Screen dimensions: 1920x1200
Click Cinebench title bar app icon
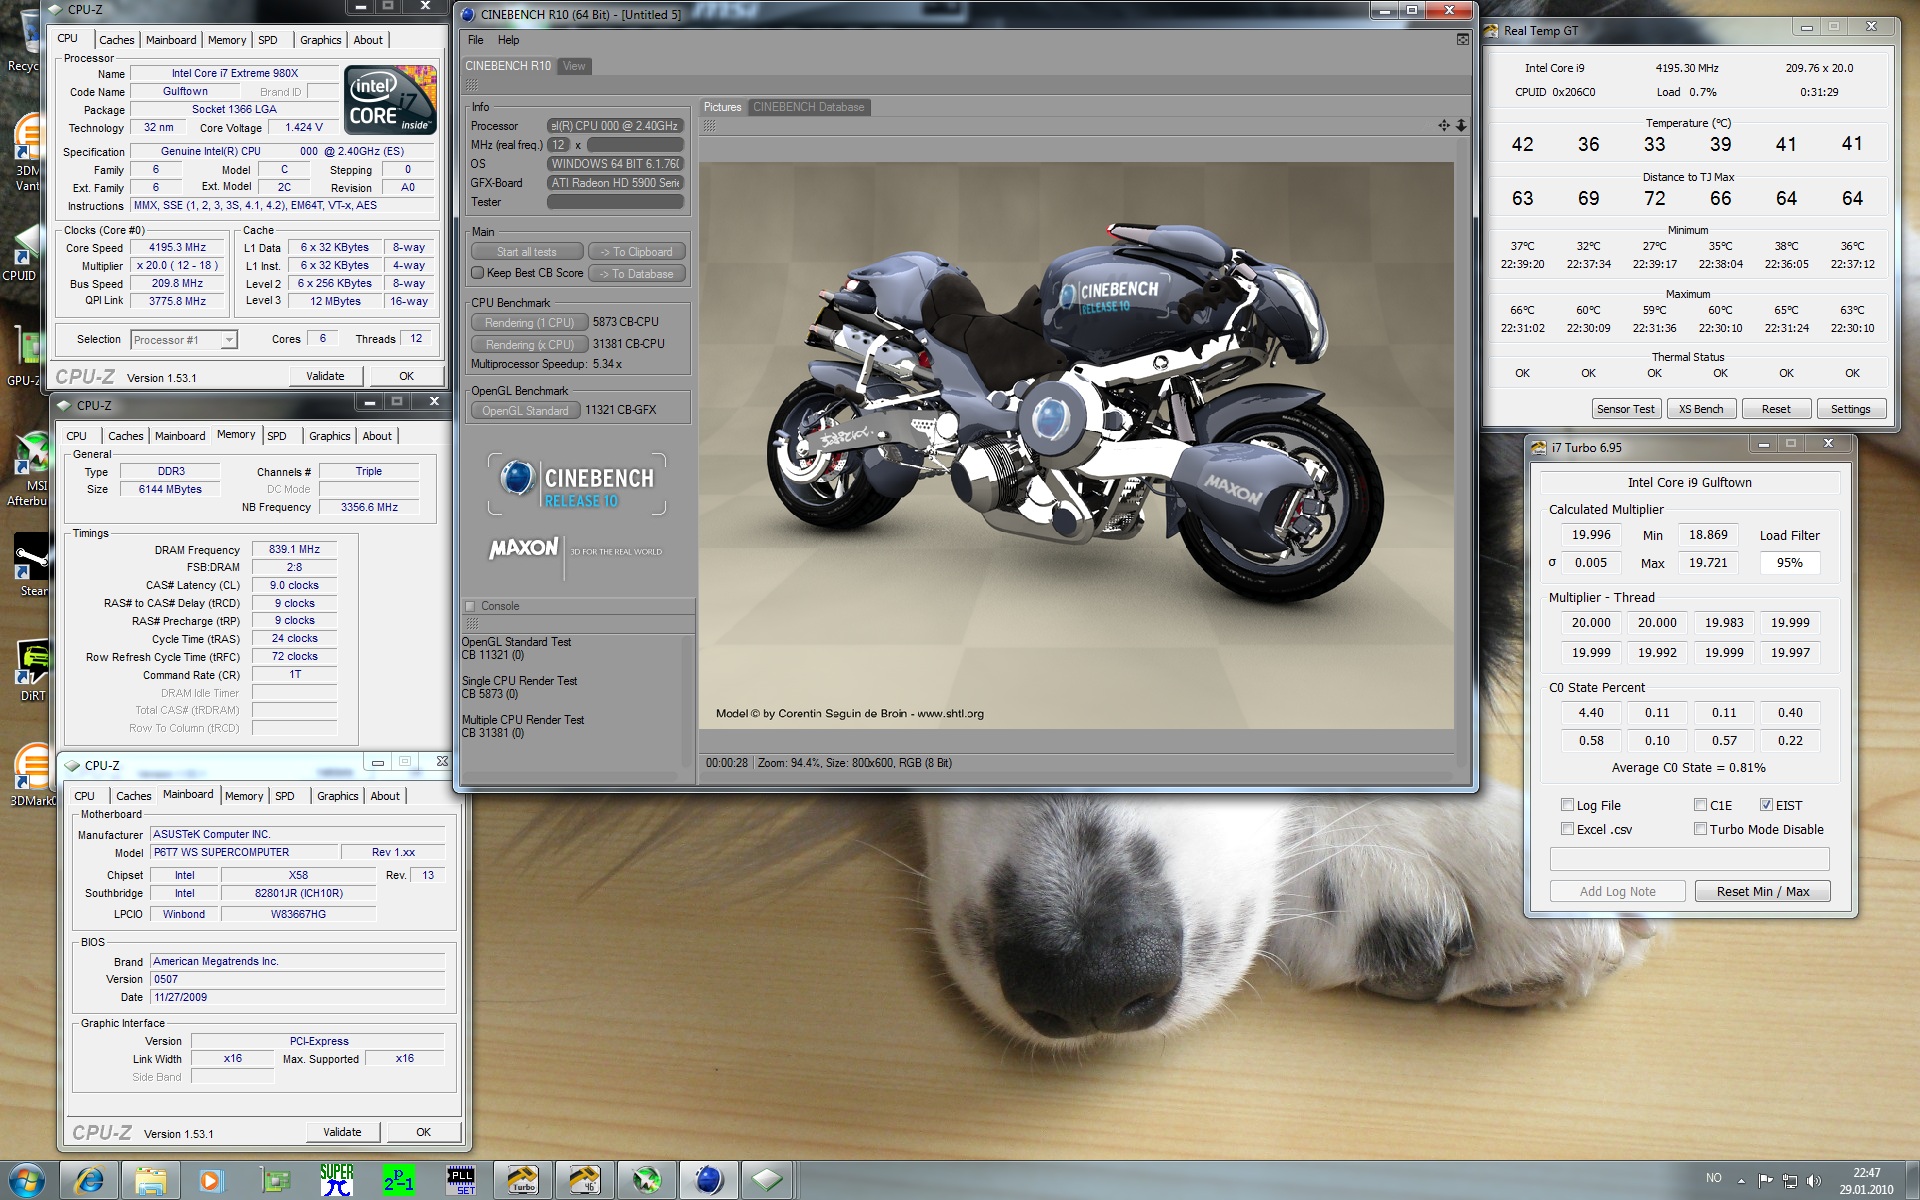click(x=467, y=14)
